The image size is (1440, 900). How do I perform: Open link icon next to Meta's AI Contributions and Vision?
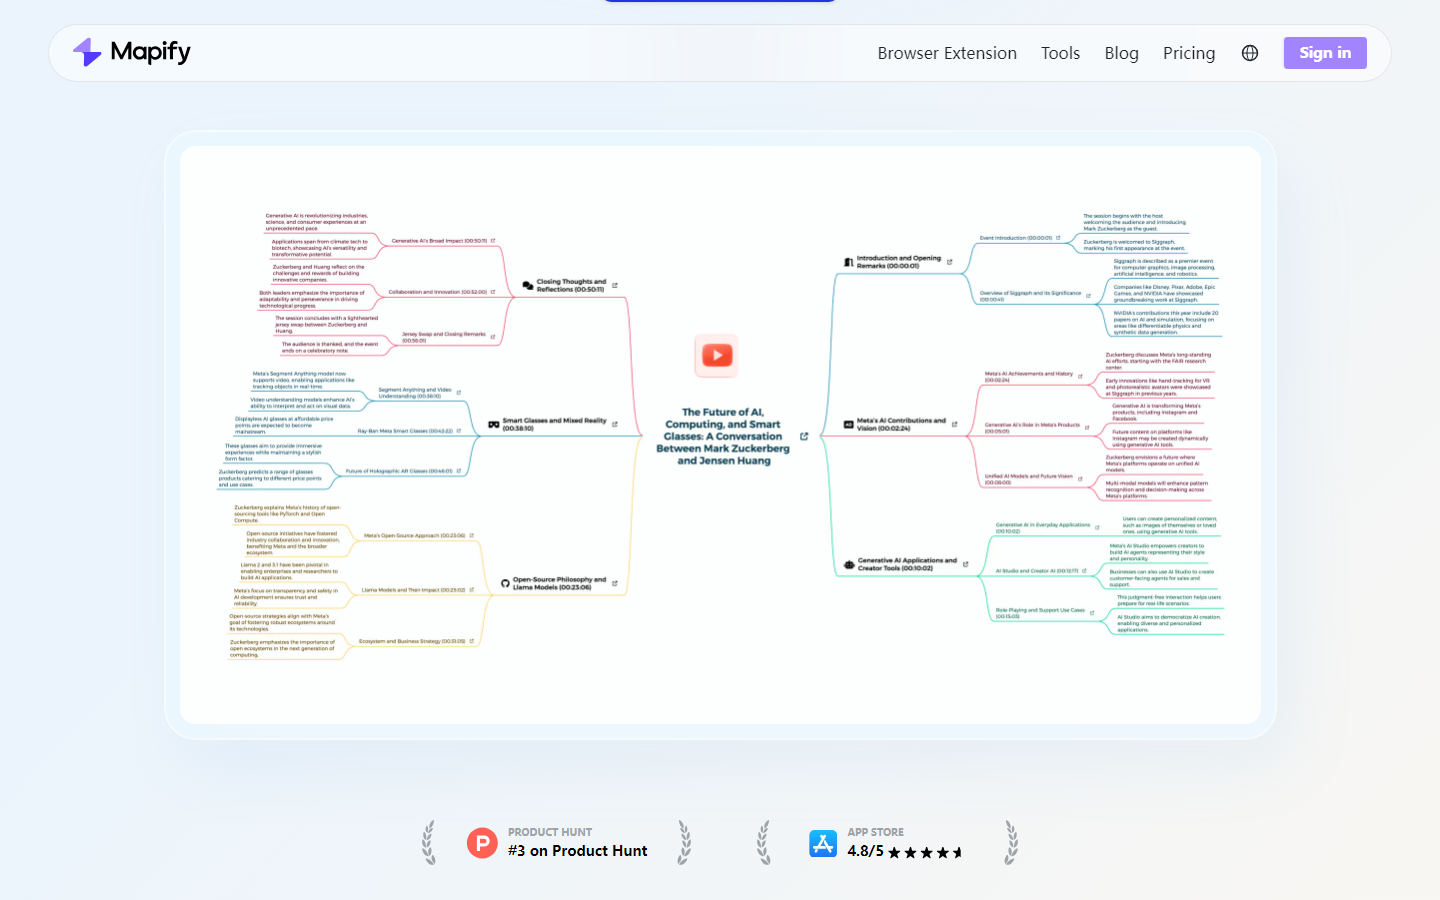(x=955, y=424)
